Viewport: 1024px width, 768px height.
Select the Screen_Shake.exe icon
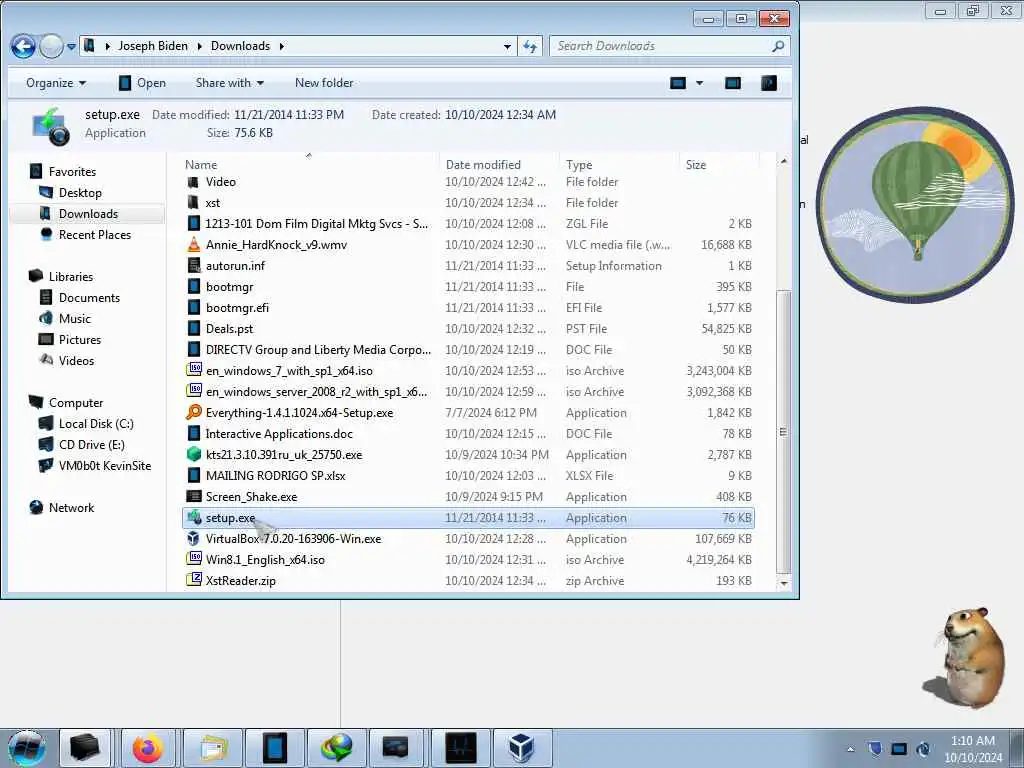click(x=194, y=496)
